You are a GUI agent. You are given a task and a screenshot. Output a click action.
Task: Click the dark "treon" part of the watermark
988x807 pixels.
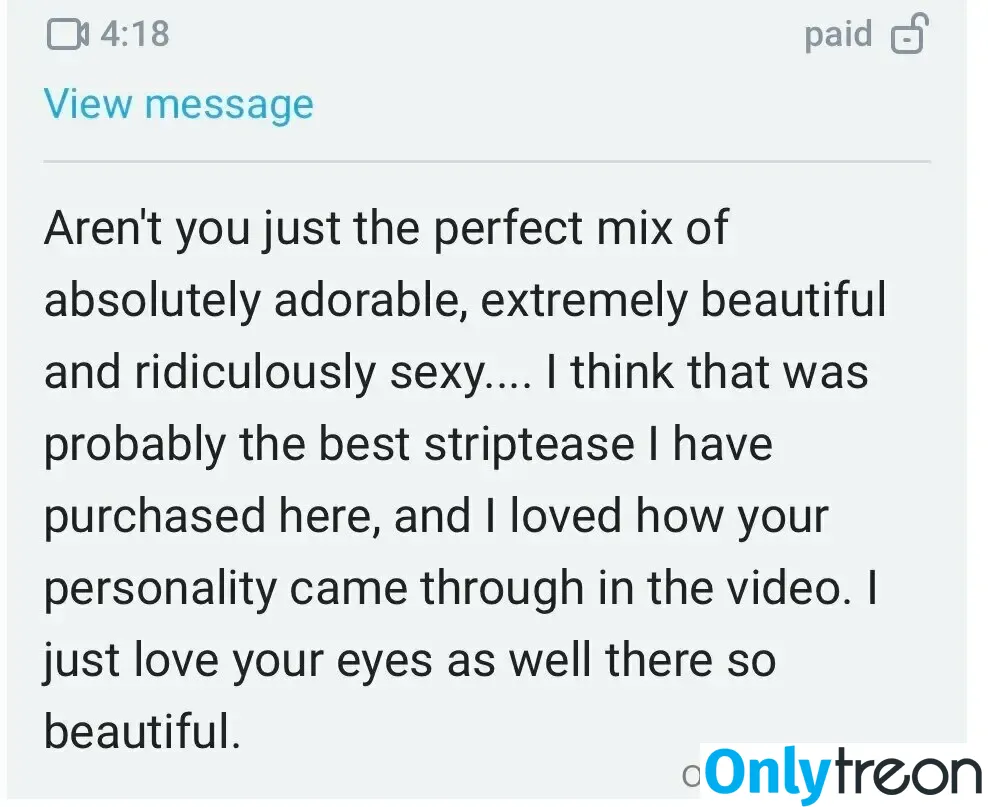904,772
